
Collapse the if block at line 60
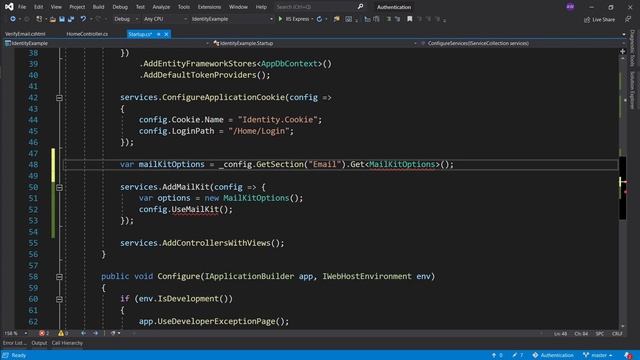pyautogui.click(x=59, y=299)
